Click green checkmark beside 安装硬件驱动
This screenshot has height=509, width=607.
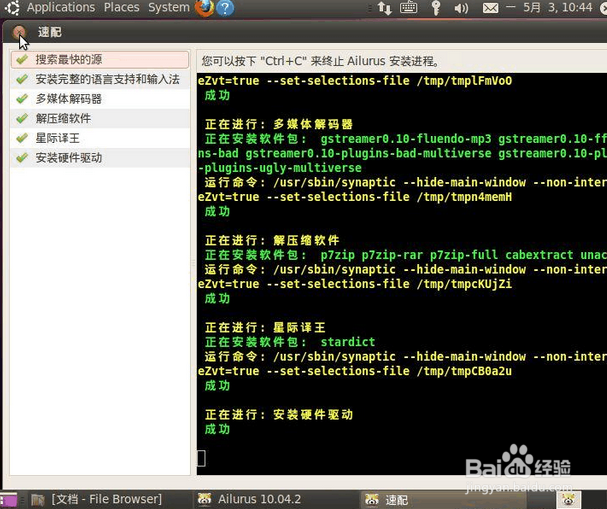(x=22, y=158)
